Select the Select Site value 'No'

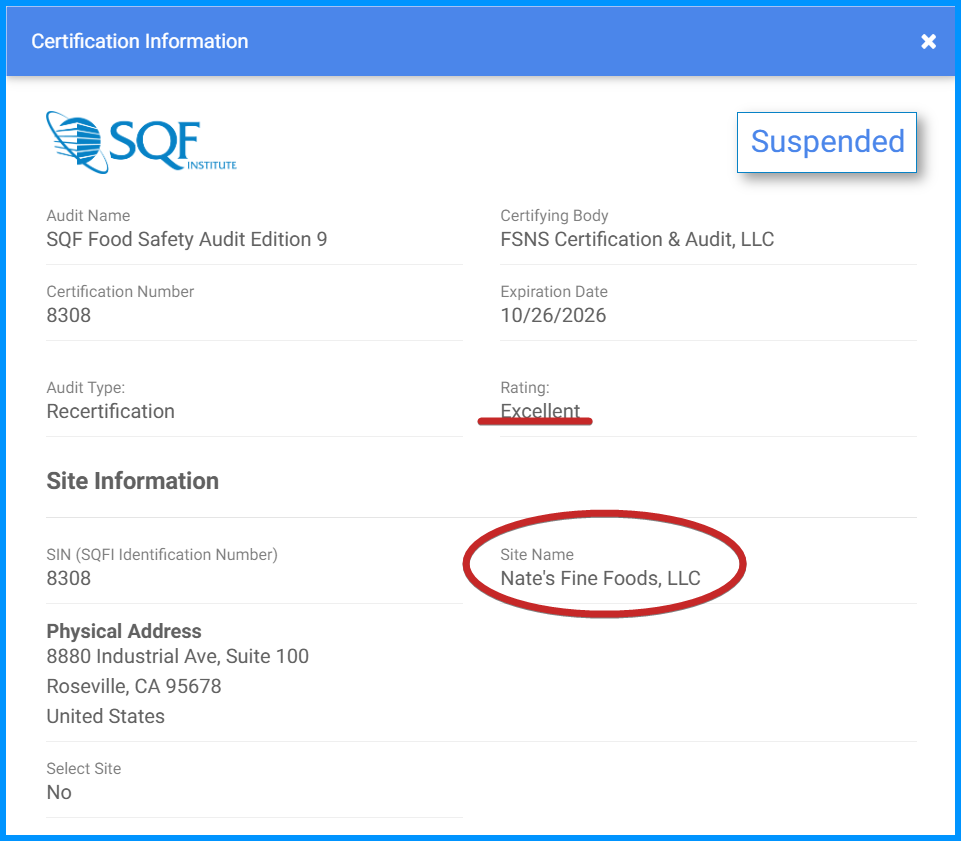coord(59,793)
